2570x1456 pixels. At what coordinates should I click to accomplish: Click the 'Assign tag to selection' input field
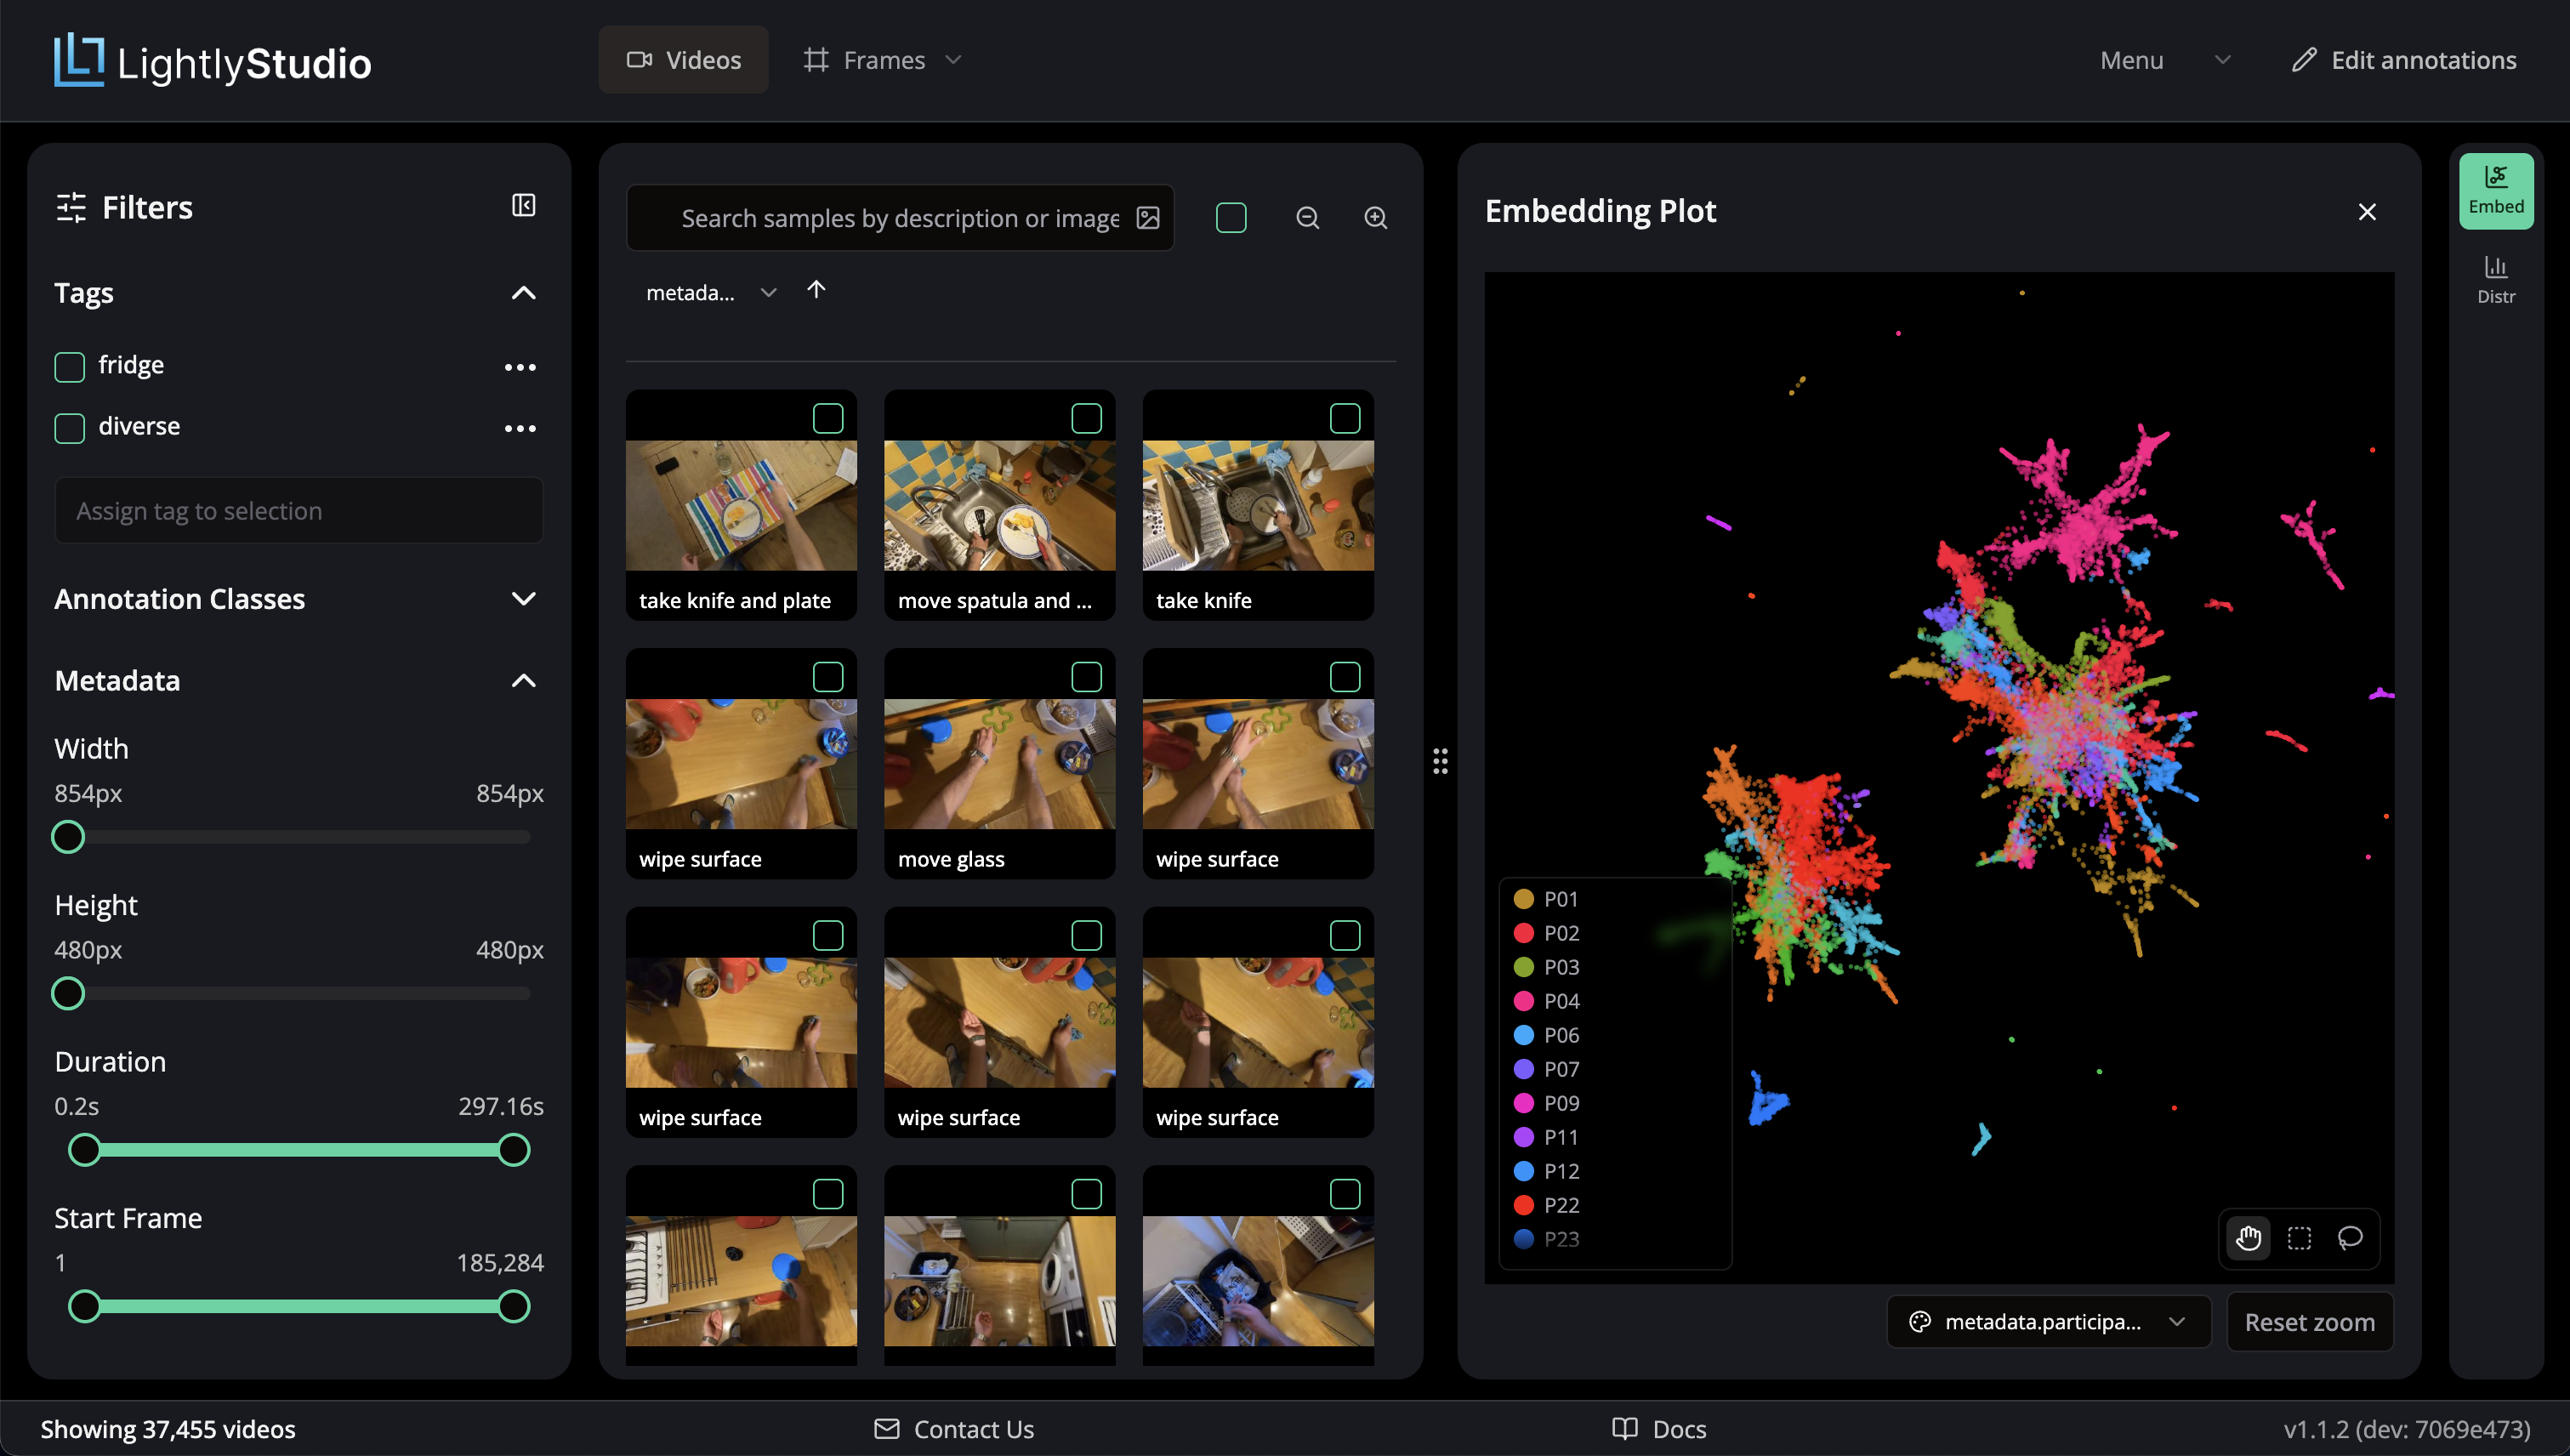pos(299,511)
